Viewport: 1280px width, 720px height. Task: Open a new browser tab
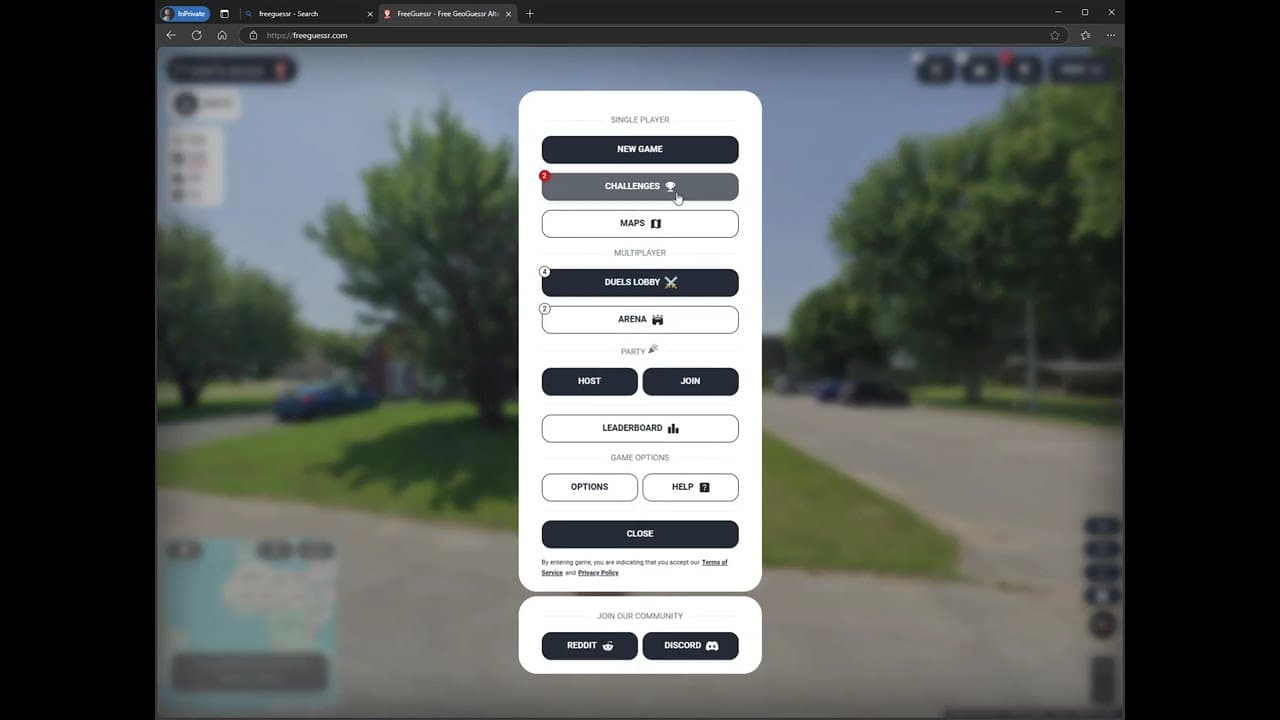(x=530, y=13)
